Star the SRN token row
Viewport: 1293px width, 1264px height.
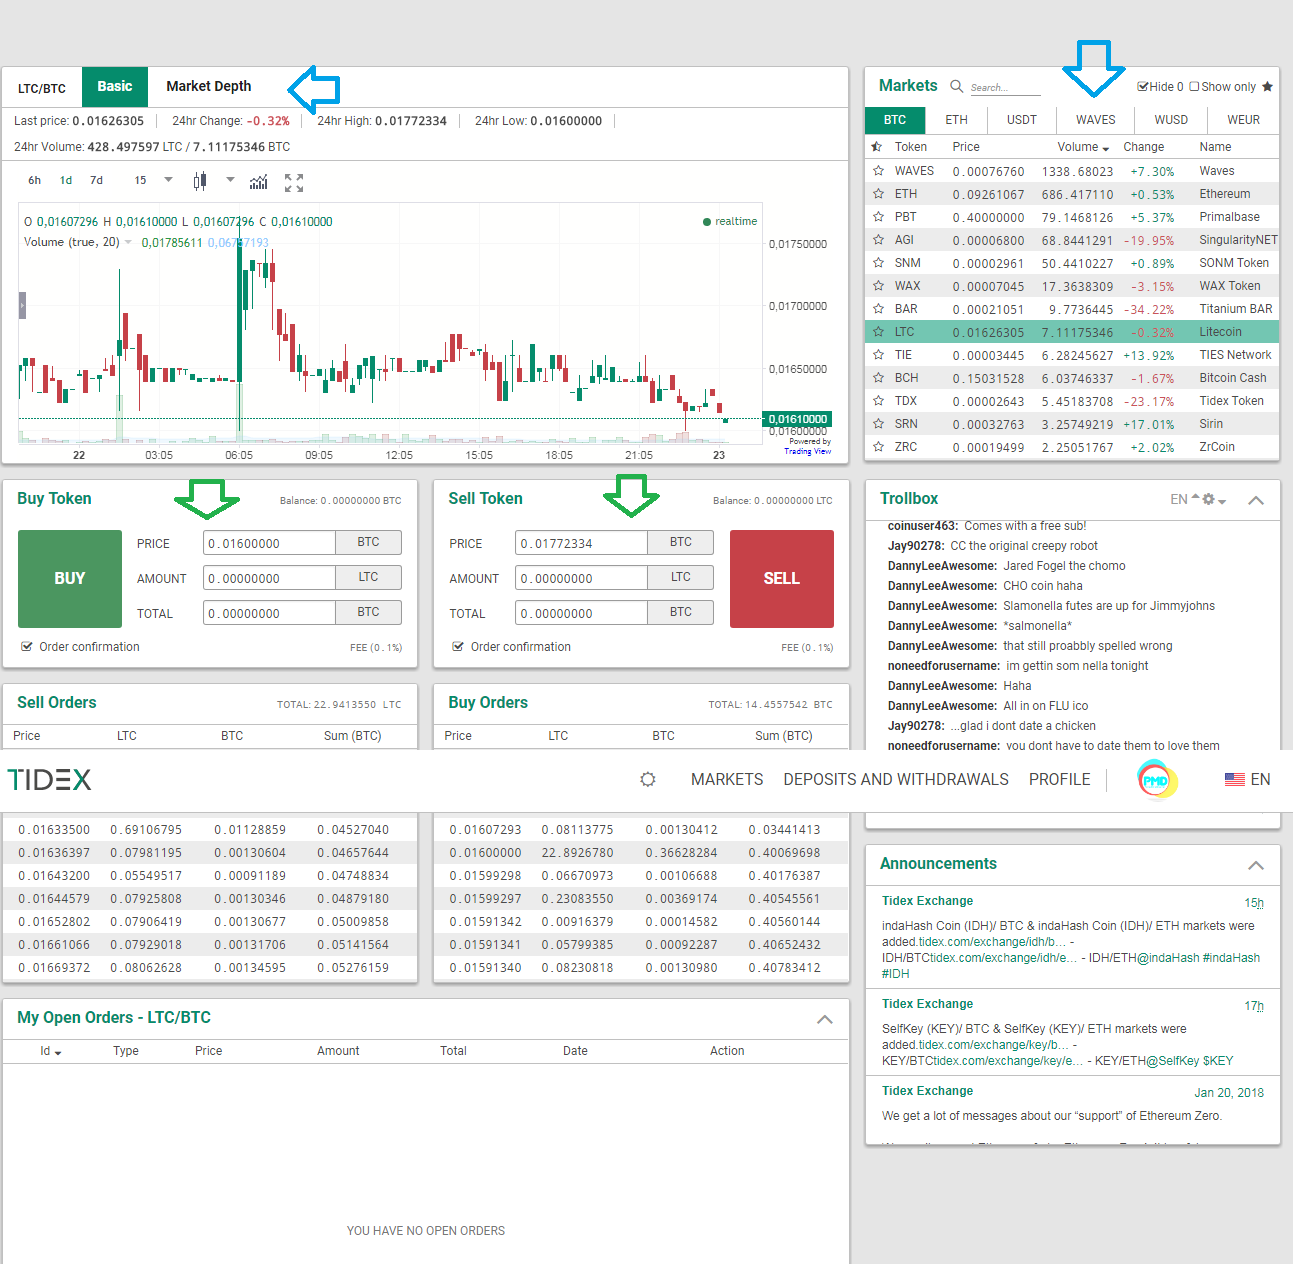pos(878,424)
